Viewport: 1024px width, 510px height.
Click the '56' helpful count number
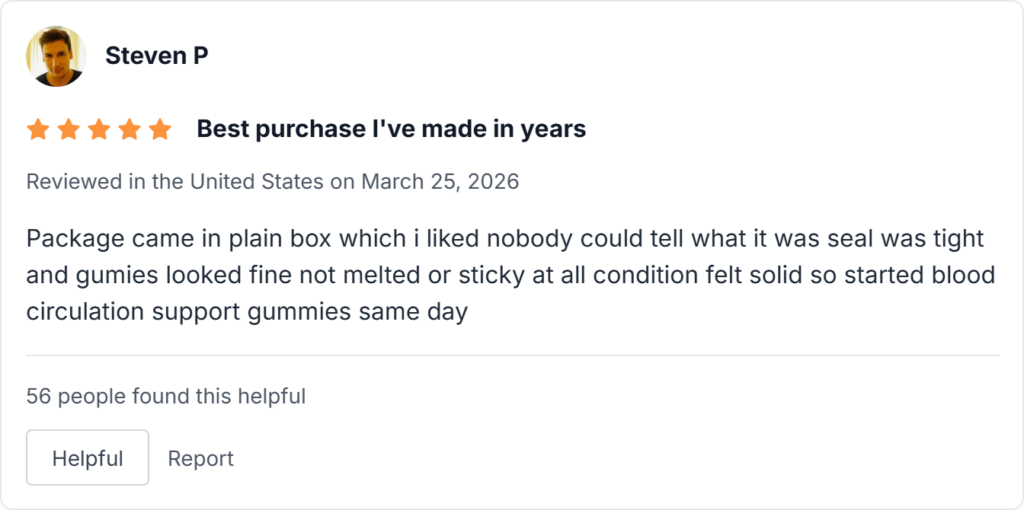38,396
